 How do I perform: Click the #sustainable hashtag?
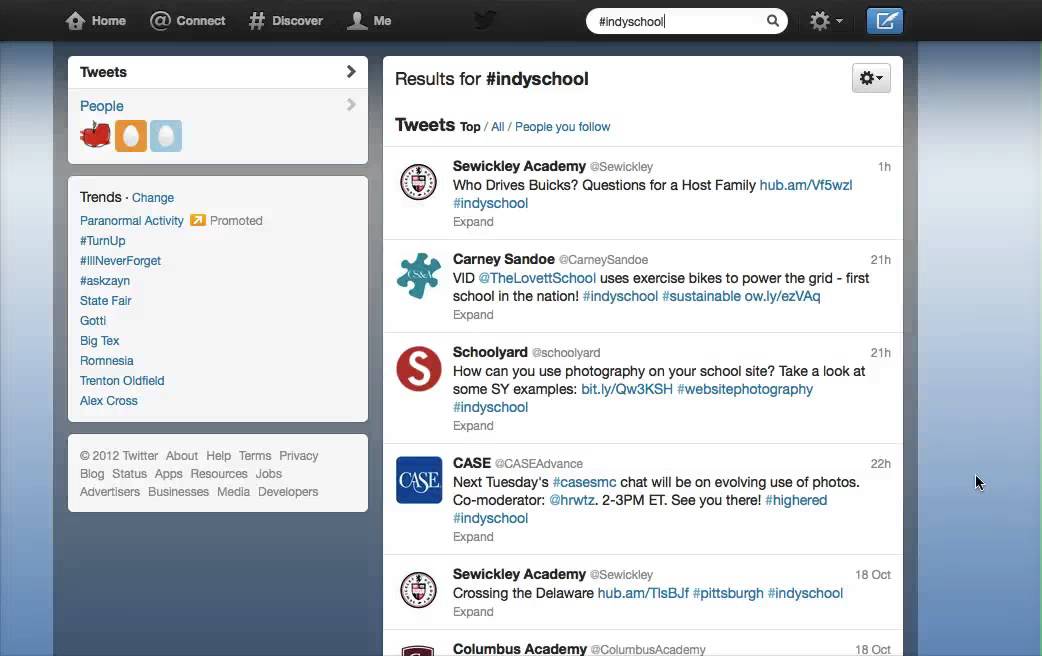click(x=701, y=296)
